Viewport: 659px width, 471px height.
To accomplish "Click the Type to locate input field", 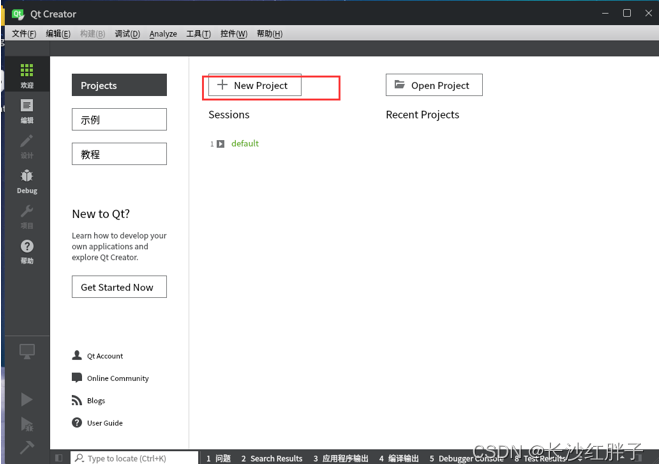I will coord(134,458).
